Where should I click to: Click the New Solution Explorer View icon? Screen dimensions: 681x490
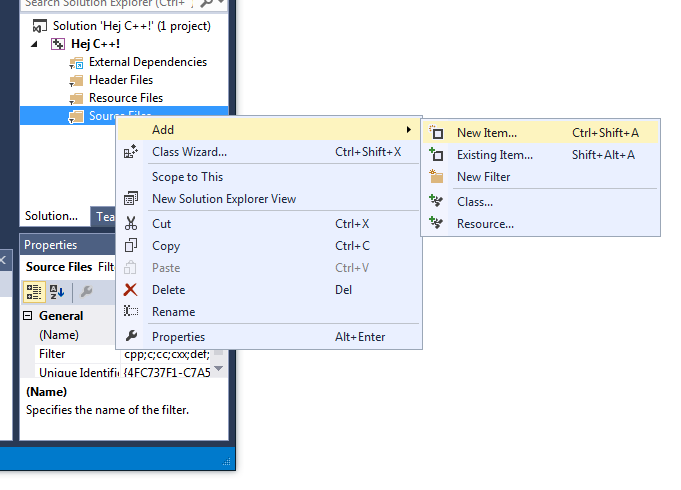pyautogui.click(x=131, y=199)
